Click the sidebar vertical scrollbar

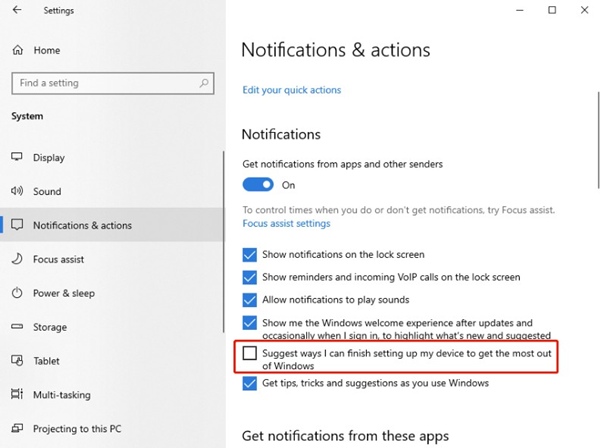(223, 242)
